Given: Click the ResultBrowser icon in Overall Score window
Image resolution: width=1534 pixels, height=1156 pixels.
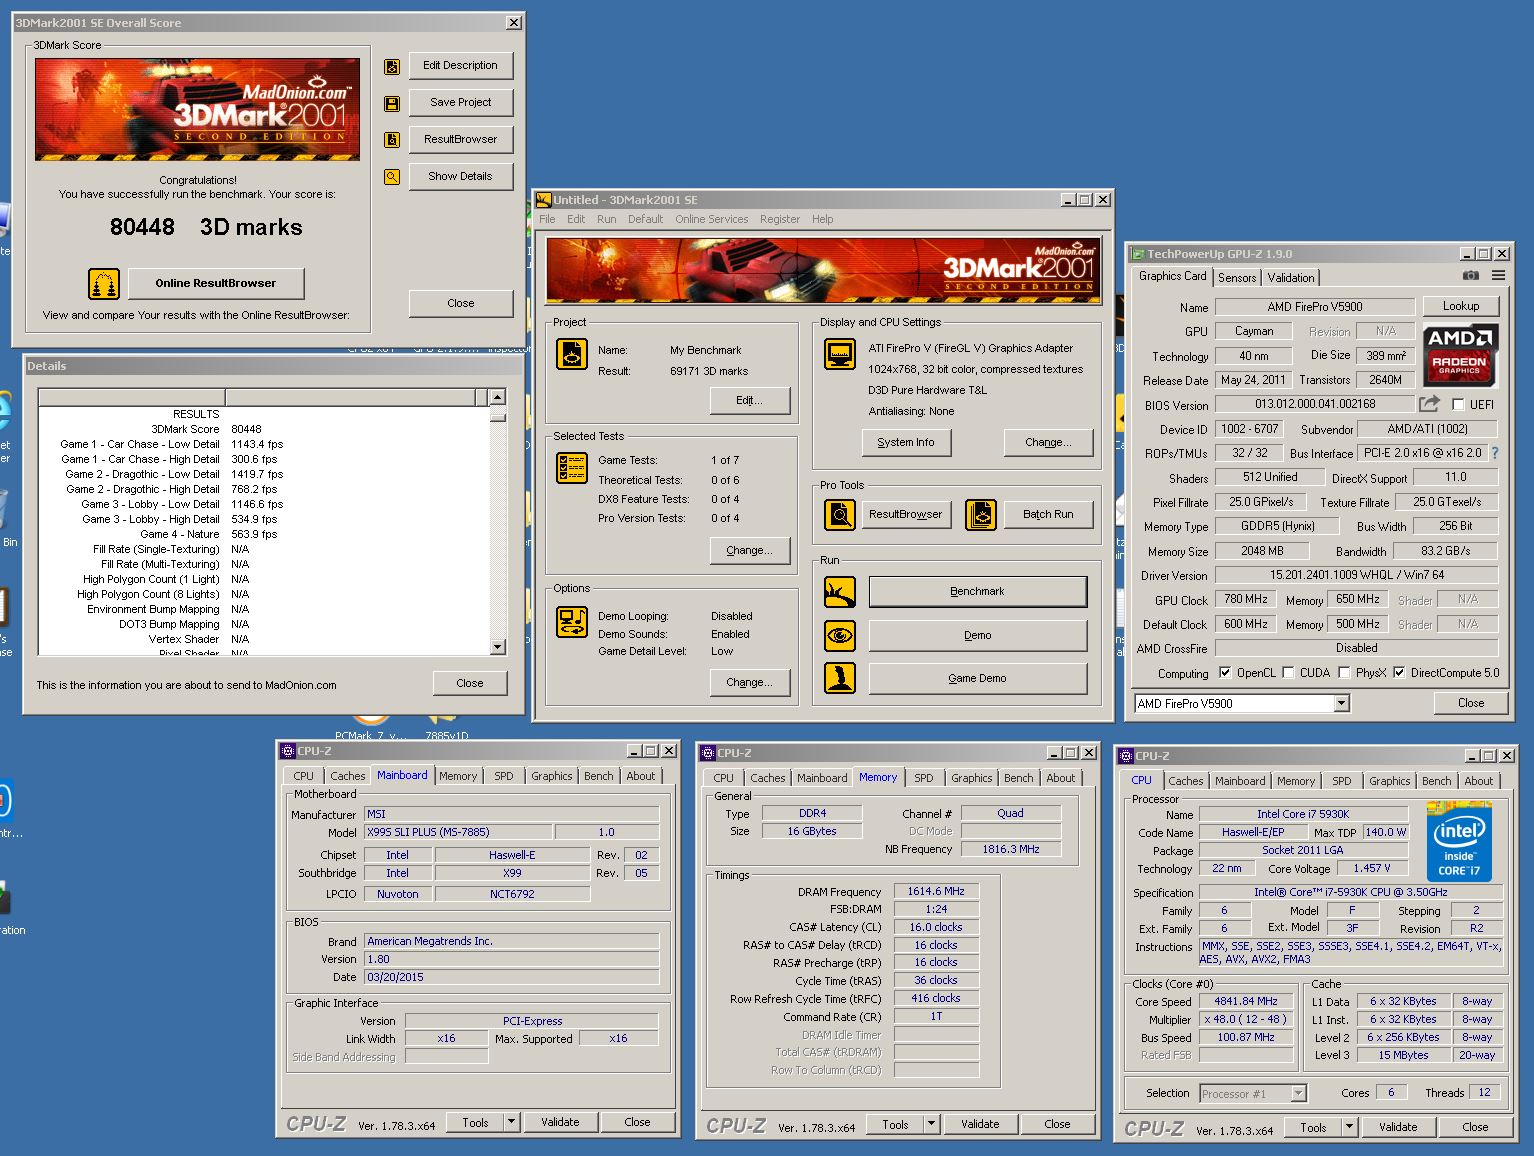Looking at the screenshot, I should (x=392, y=140).
